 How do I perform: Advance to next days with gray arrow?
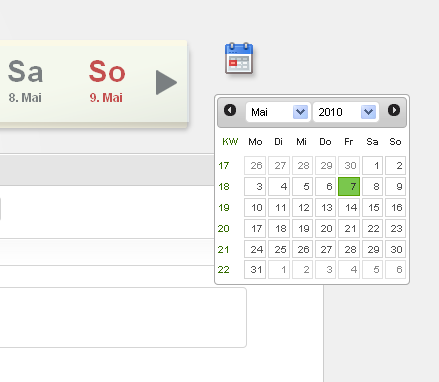166,82
